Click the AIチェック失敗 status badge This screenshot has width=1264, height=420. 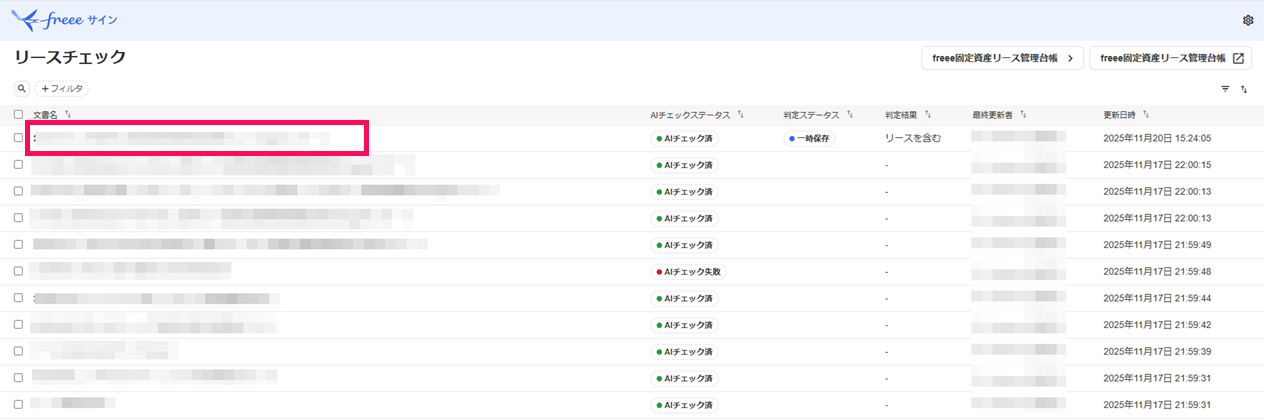tap(688, 271)
